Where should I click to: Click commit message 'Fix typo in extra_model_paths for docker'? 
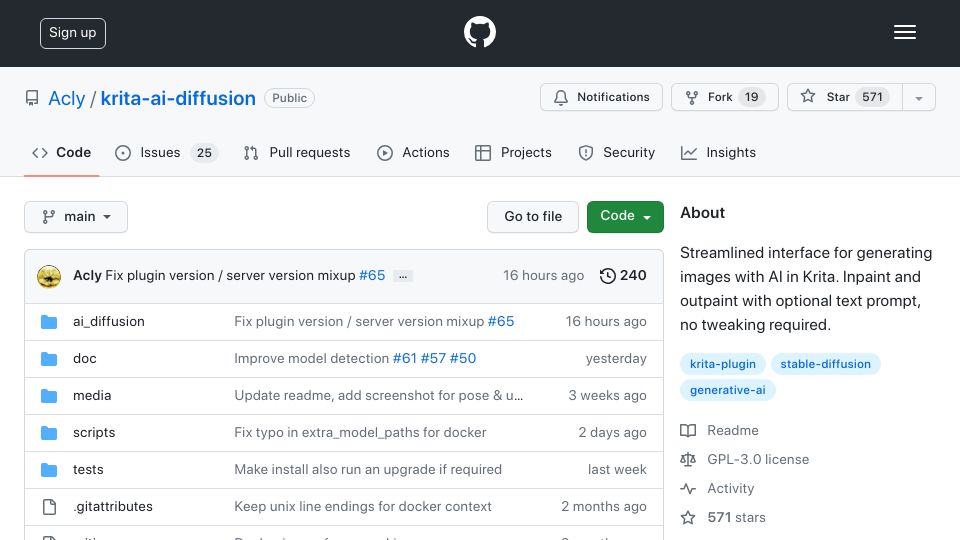click(x=360, y=433)
